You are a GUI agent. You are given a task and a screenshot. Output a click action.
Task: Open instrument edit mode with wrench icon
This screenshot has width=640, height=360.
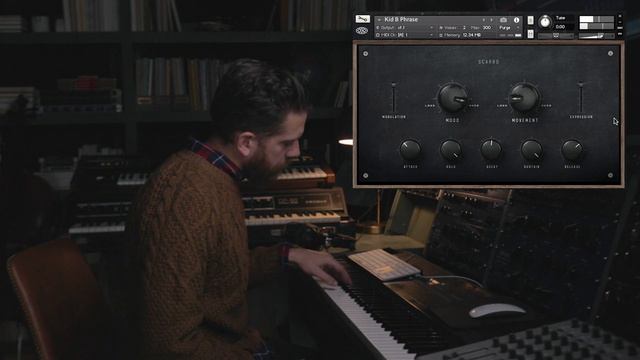(x=362, y=19)
